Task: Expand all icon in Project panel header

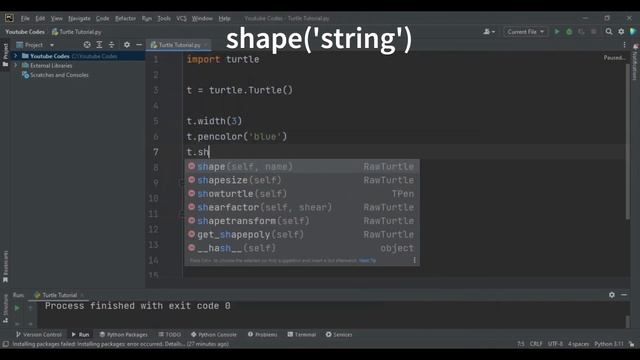Action: click(x=99, y=44)
